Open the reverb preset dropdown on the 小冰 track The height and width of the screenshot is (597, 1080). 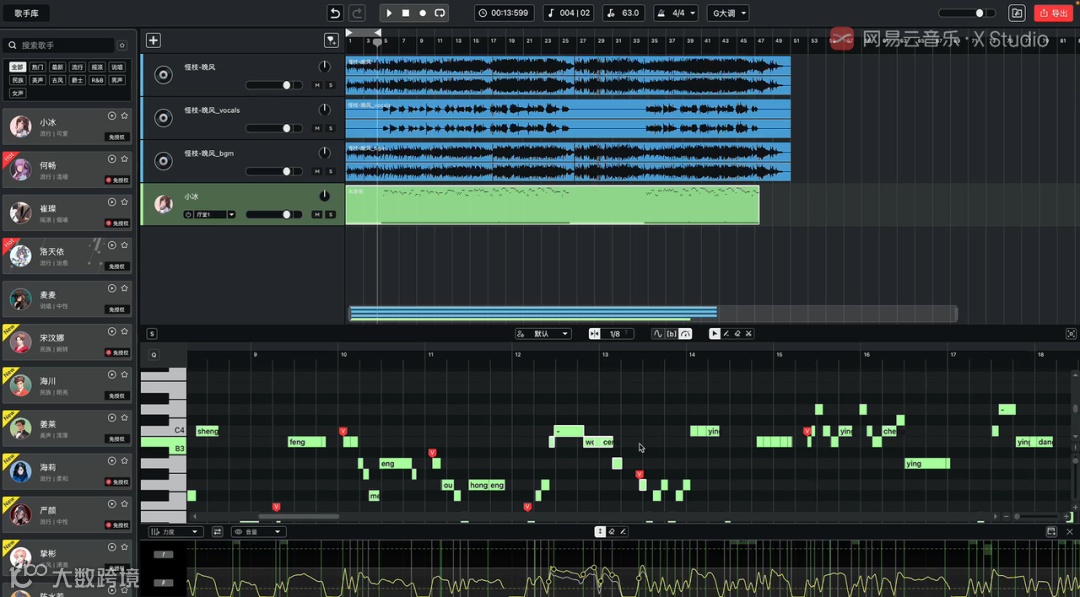click(231, 215)
